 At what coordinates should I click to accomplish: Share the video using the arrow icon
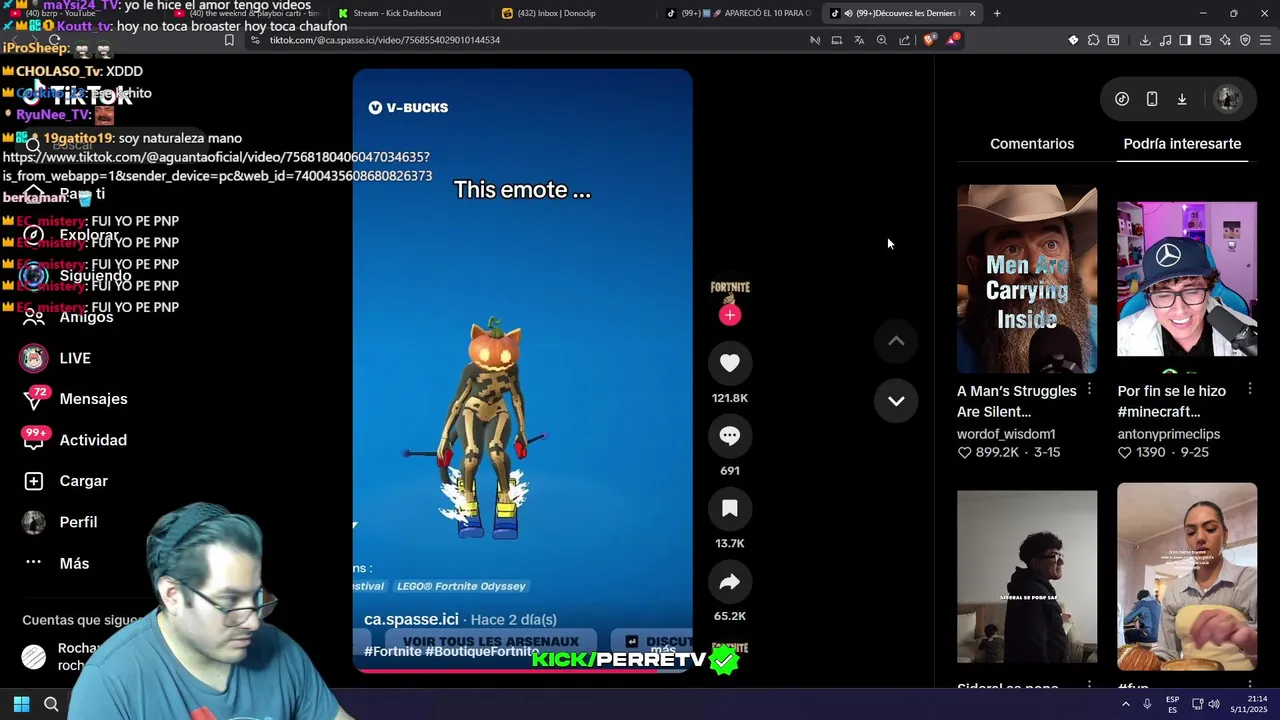(730, 582)
